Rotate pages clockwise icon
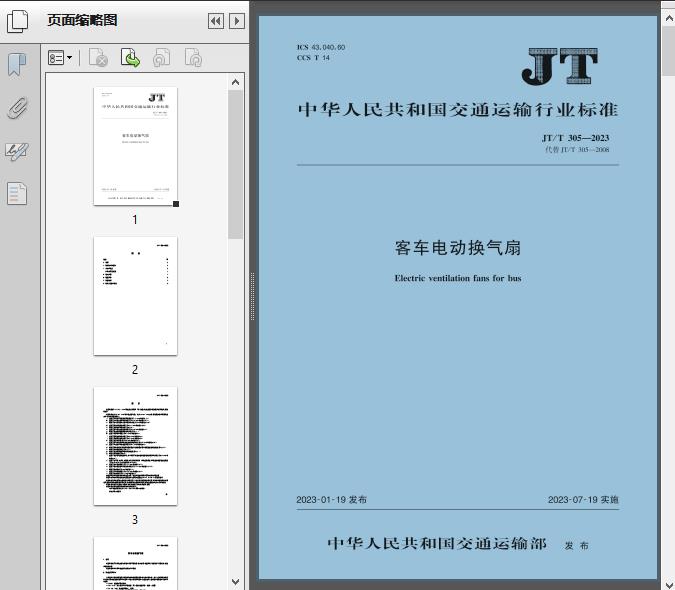 193,58
